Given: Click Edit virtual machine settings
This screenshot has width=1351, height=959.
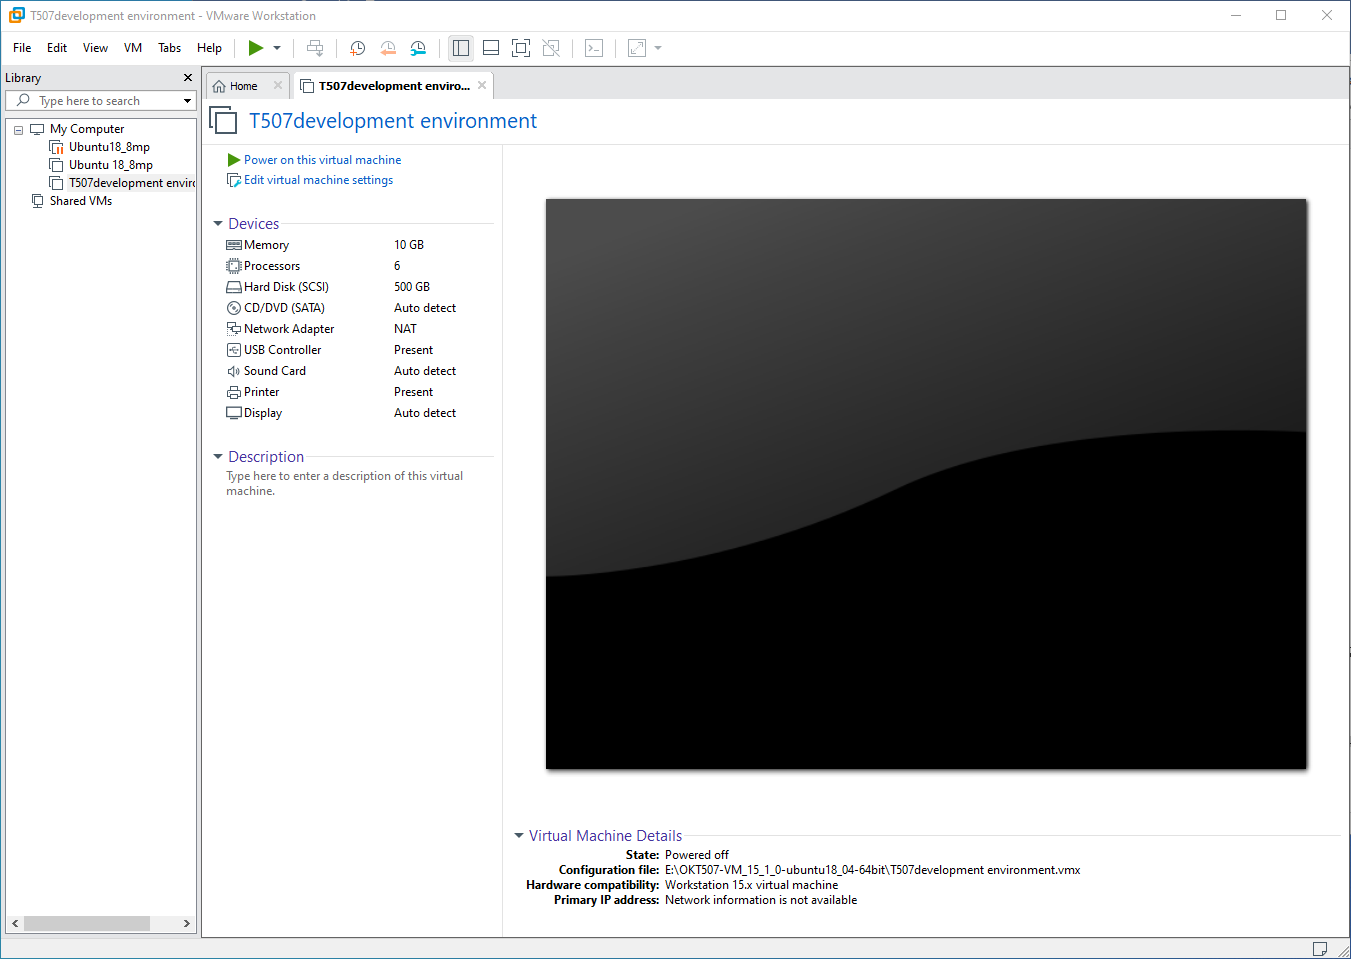Looking at the screenshot, I should pos(318,180).
